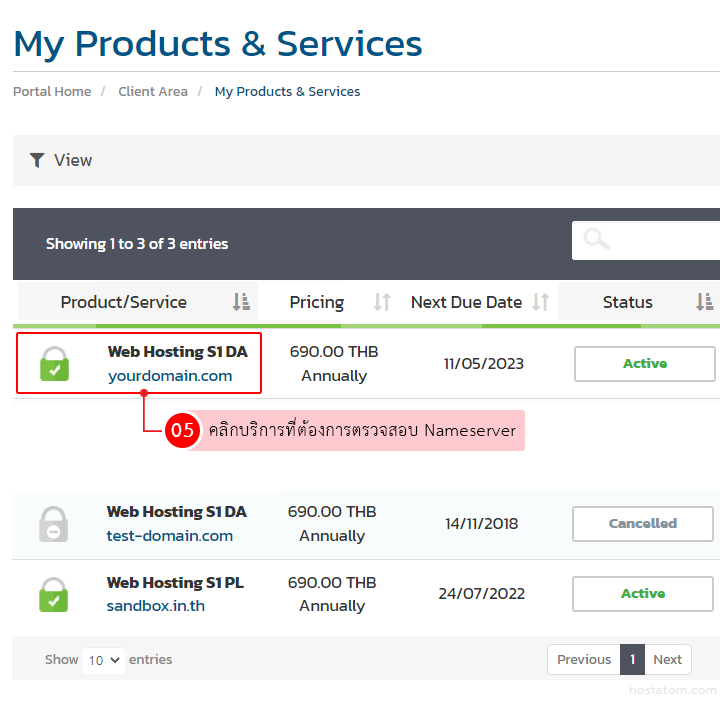The height and width of the screenshot is (703, 720).
Task: Click the green lock icon beside yourdomain.com
Action: coord(54,364)
